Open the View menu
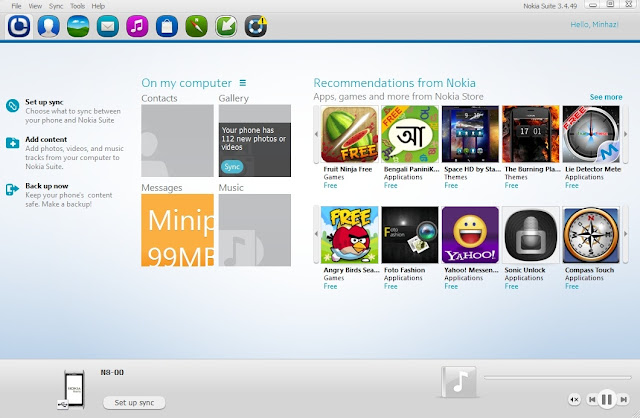The image size is (640, 418). [x=35, y=6]
